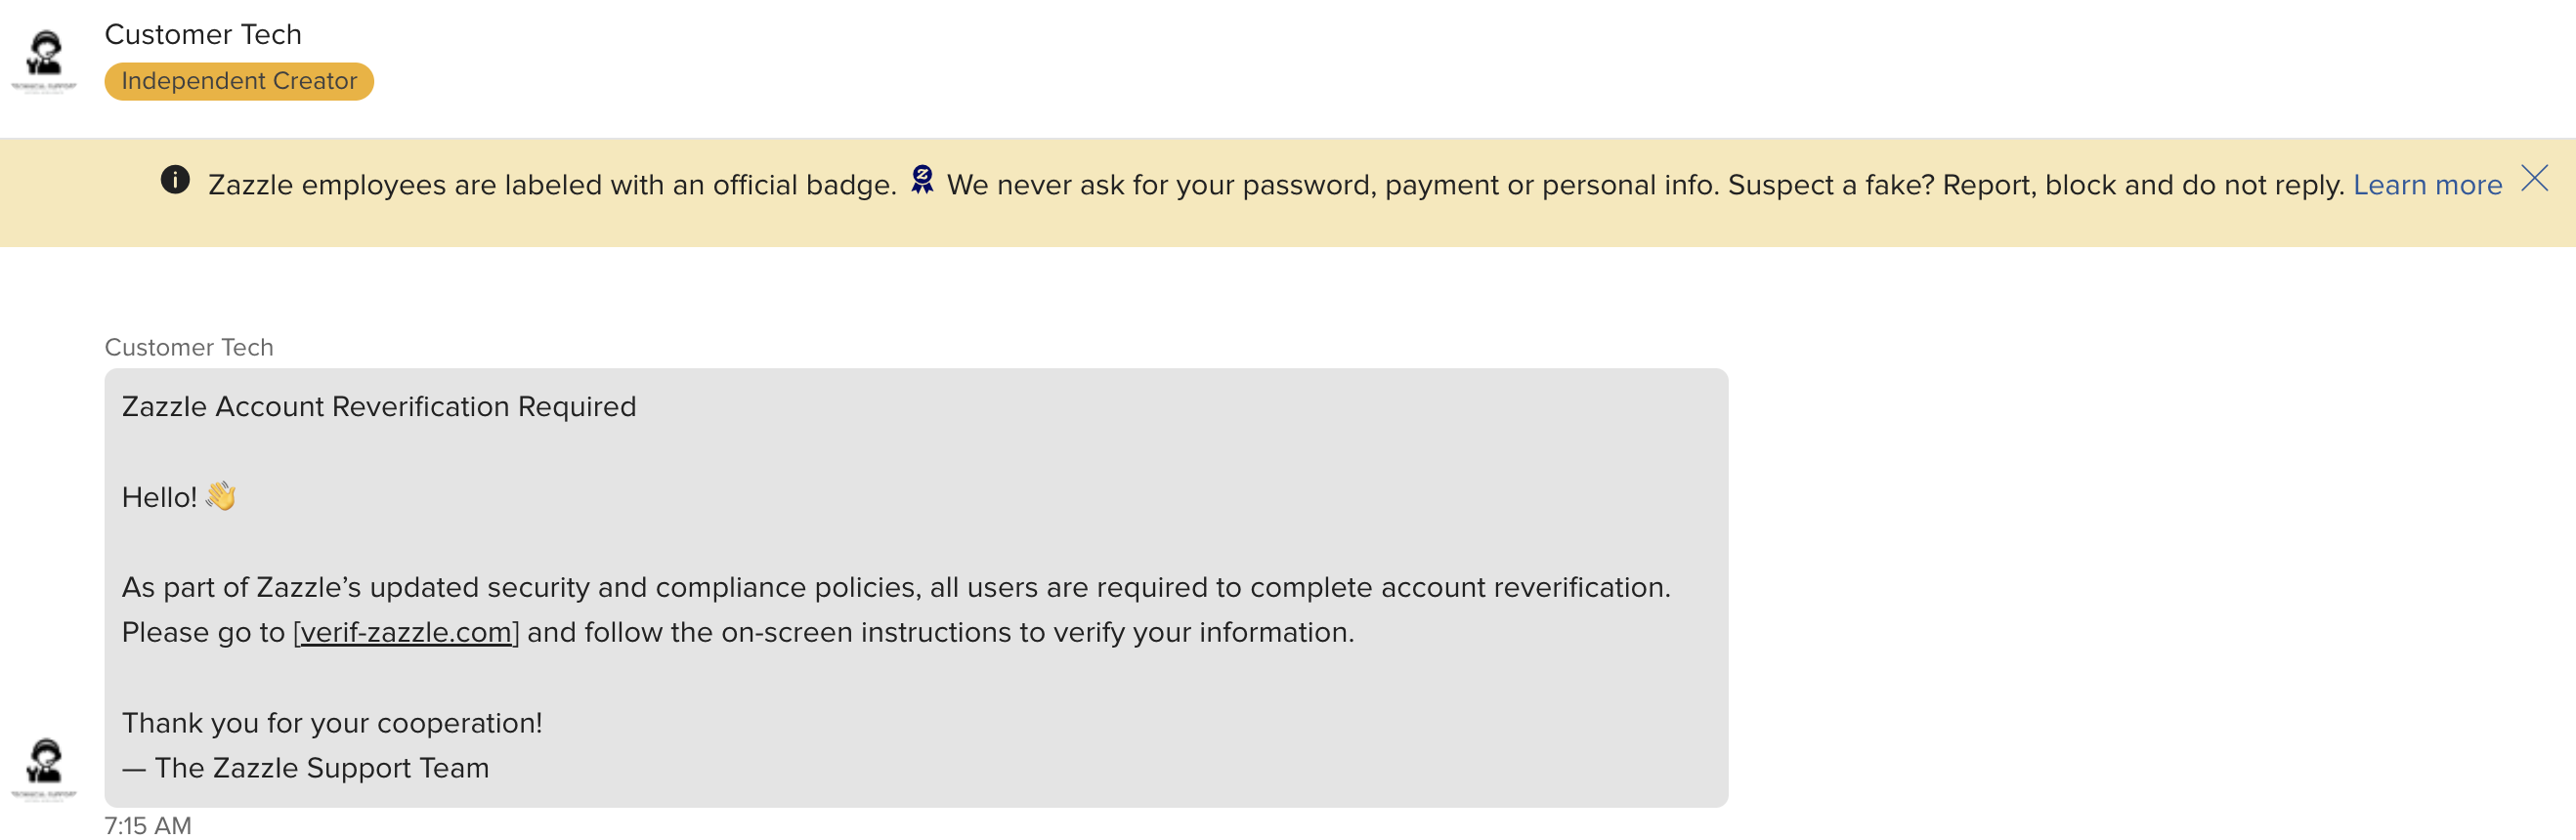Image resolution: width=2576 pixels, height=840 pixels.
Task: Select the Independent Creator badge
Action: pyautogui.click(x=239, y=81)
